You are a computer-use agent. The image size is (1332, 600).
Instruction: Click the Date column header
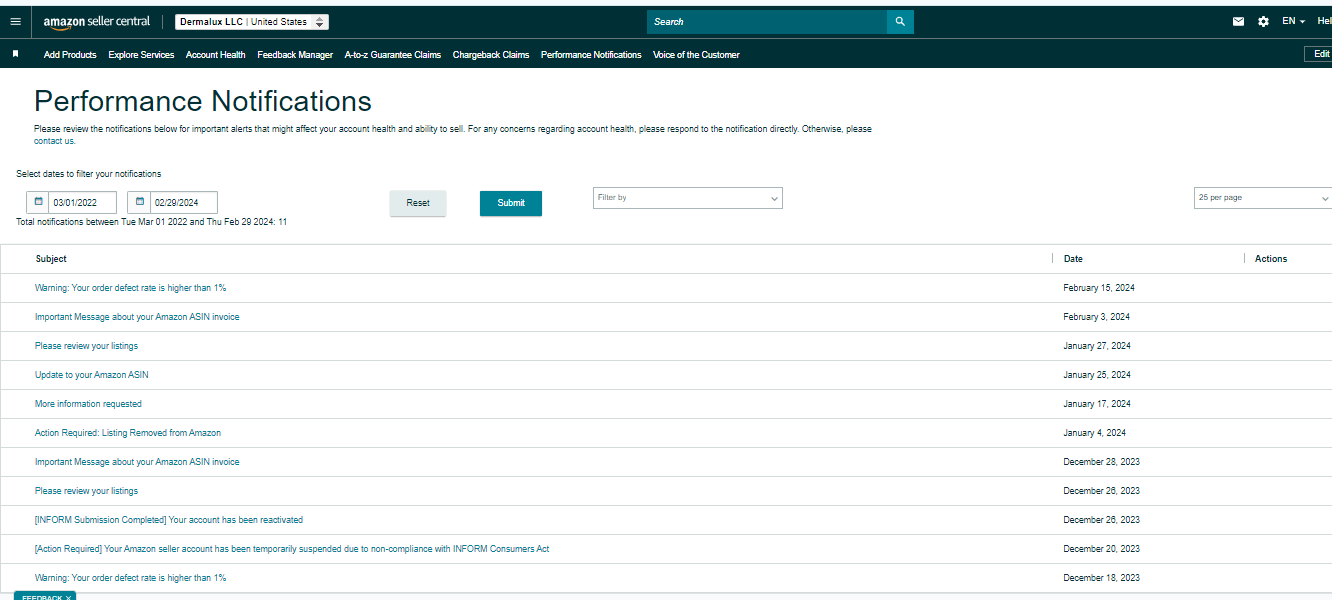pos(1073,259)
